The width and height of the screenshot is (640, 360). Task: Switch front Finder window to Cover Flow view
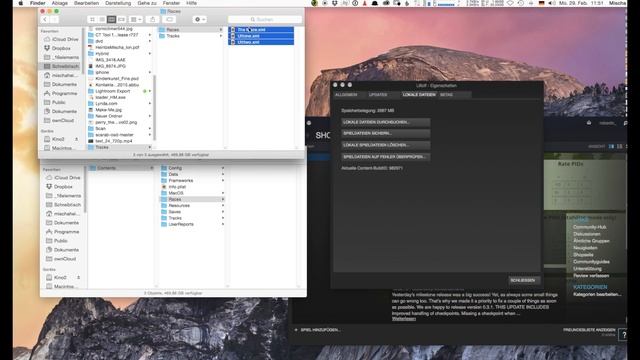point(121,20)
